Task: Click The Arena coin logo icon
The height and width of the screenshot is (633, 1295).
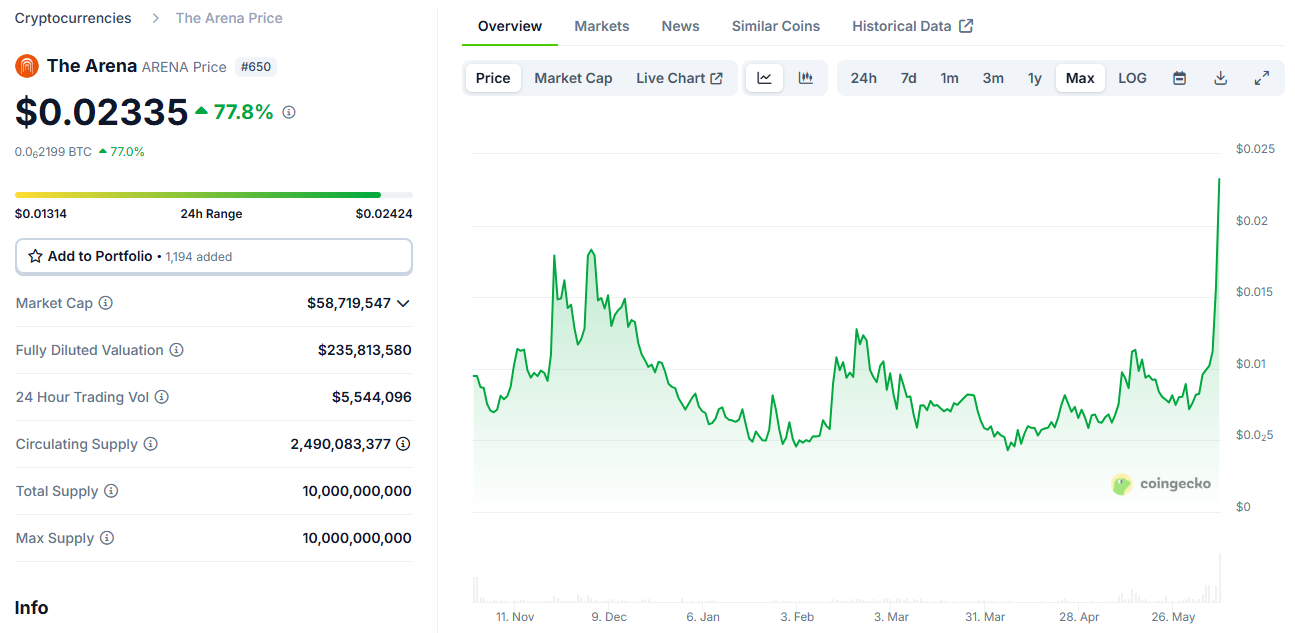Action: click(x=27, y=66)
